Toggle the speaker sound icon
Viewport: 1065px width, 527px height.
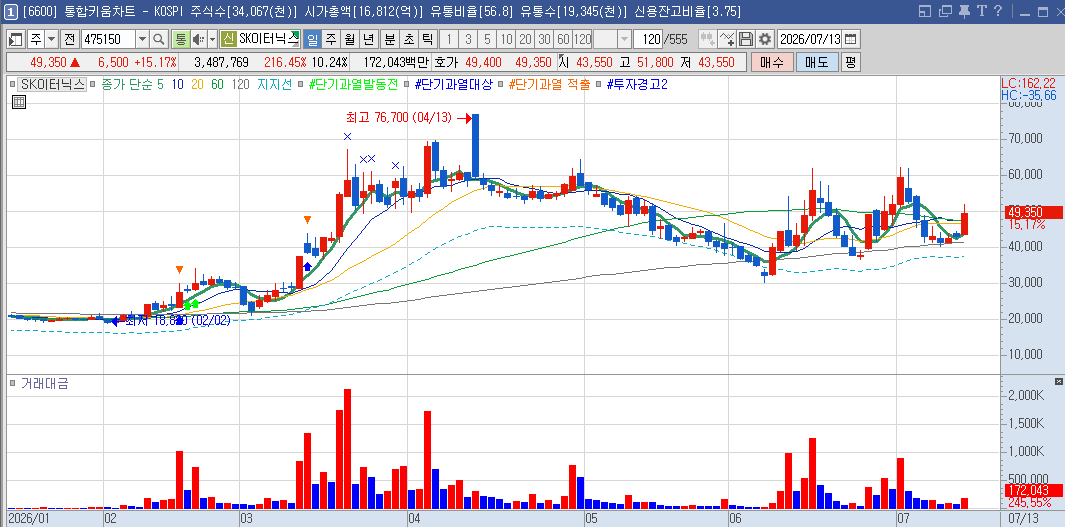[x=198, y=39]
